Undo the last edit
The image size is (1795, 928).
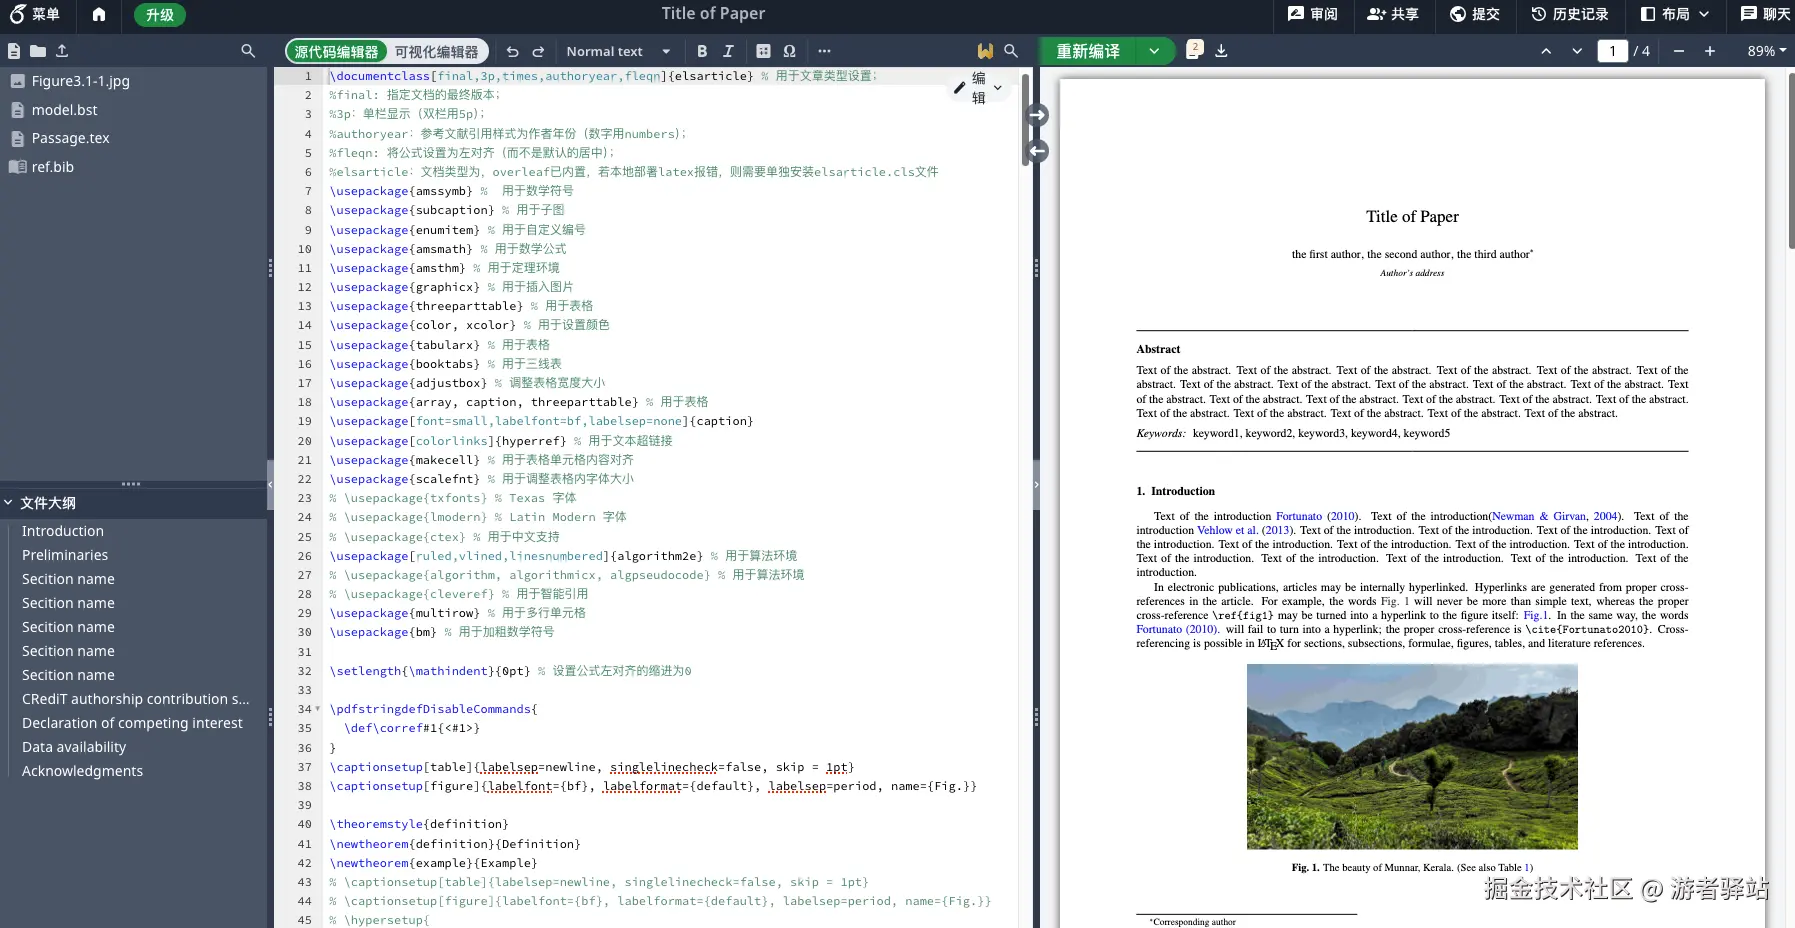tap(512, 51)
